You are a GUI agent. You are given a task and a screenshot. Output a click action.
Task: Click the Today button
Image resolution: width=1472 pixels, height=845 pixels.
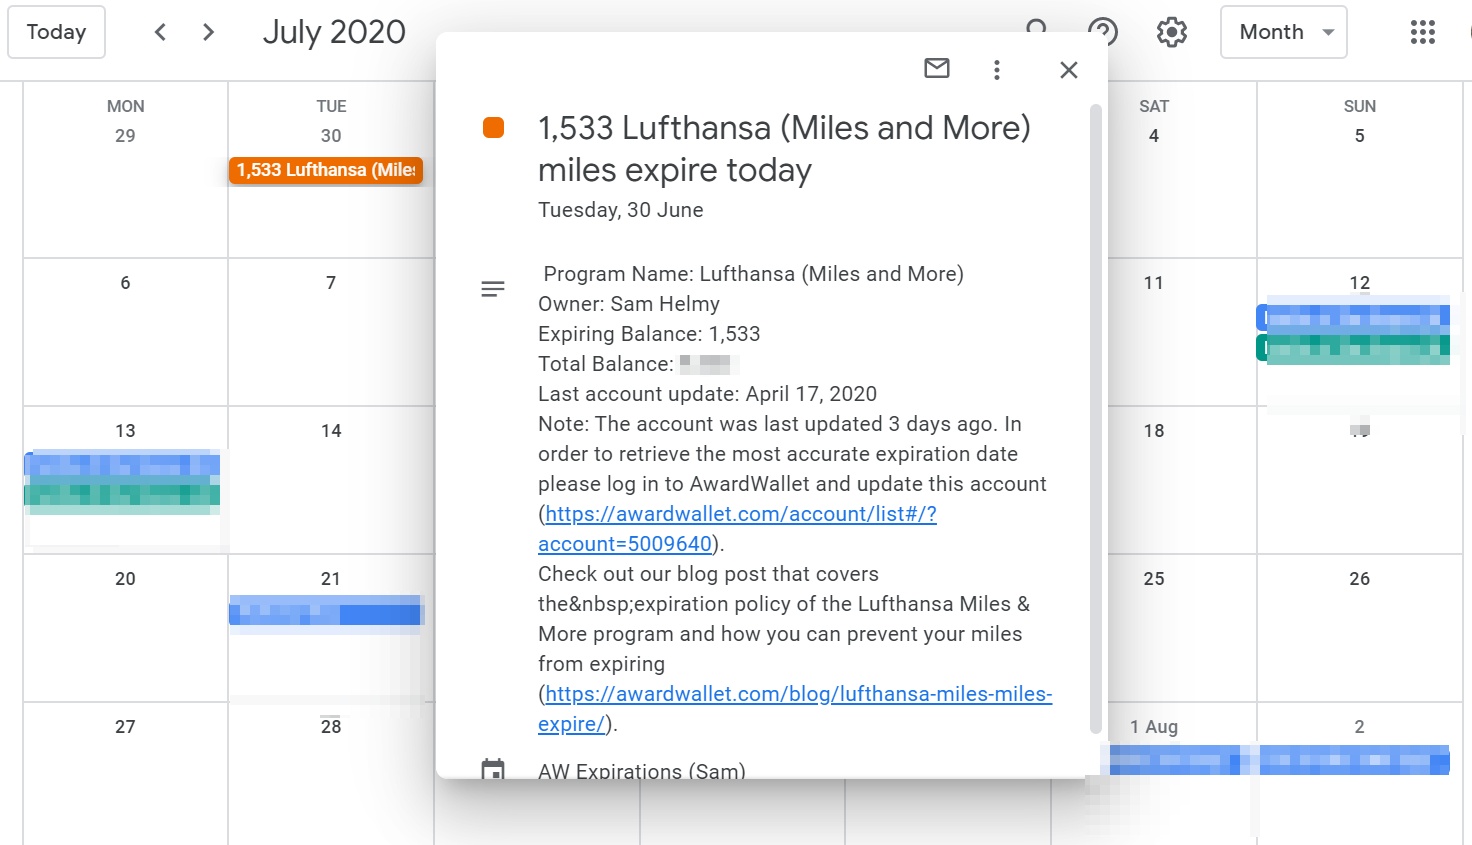[x=57, y=32]
